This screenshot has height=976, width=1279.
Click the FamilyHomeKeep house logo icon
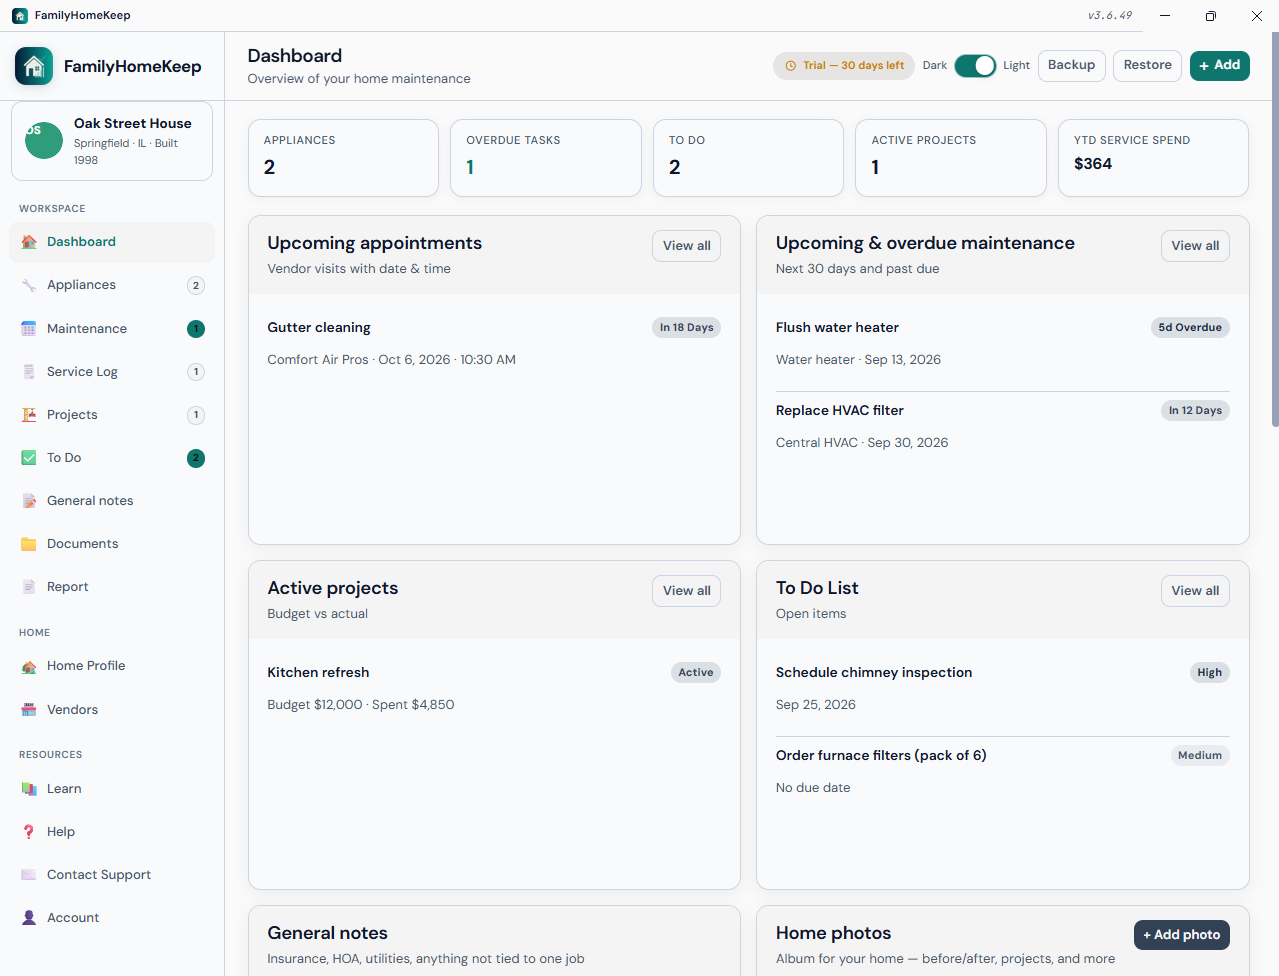[34, 66]
